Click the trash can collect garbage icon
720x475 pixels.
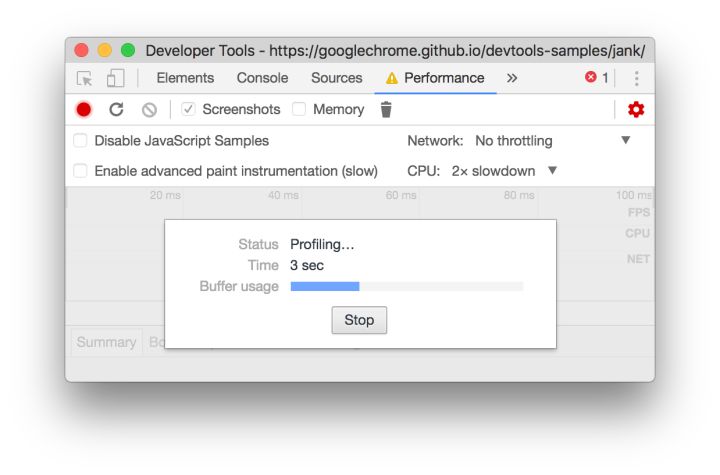pyautogui.click(x=386, y=109)
